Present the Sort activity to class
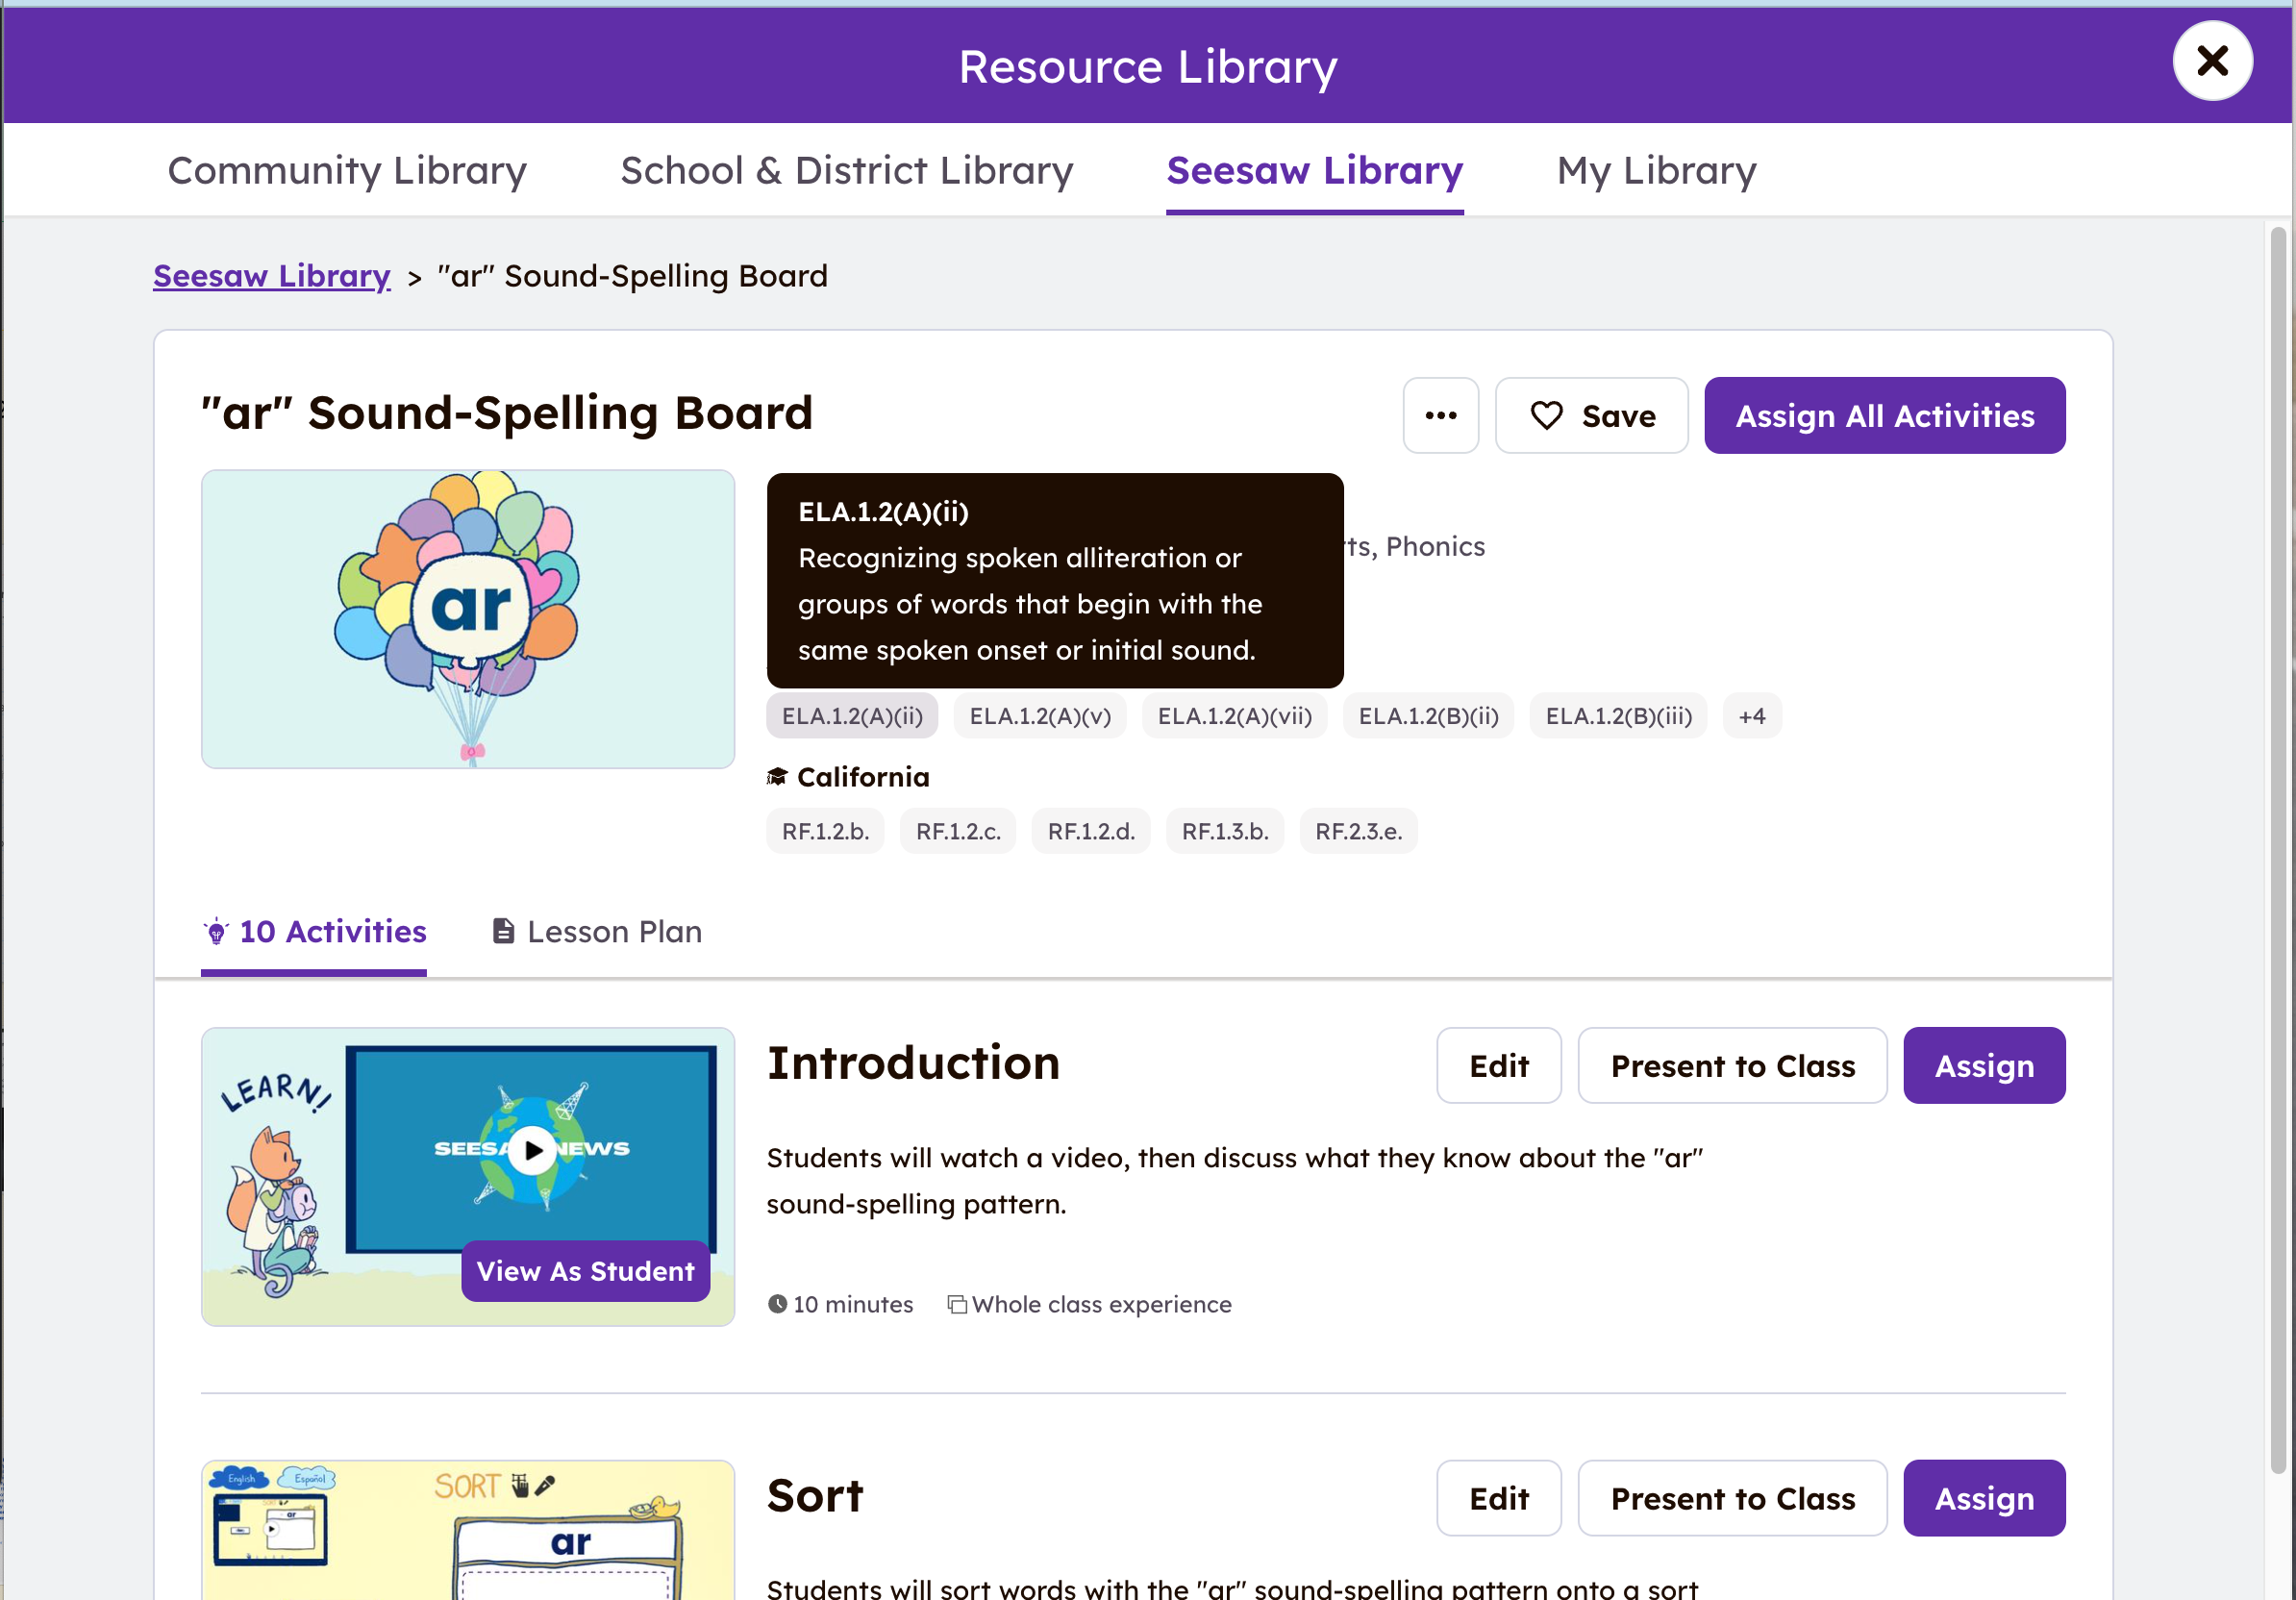Image resolution: width=2296 pixels, height=1600 pixels. tap(1732, 1498)
